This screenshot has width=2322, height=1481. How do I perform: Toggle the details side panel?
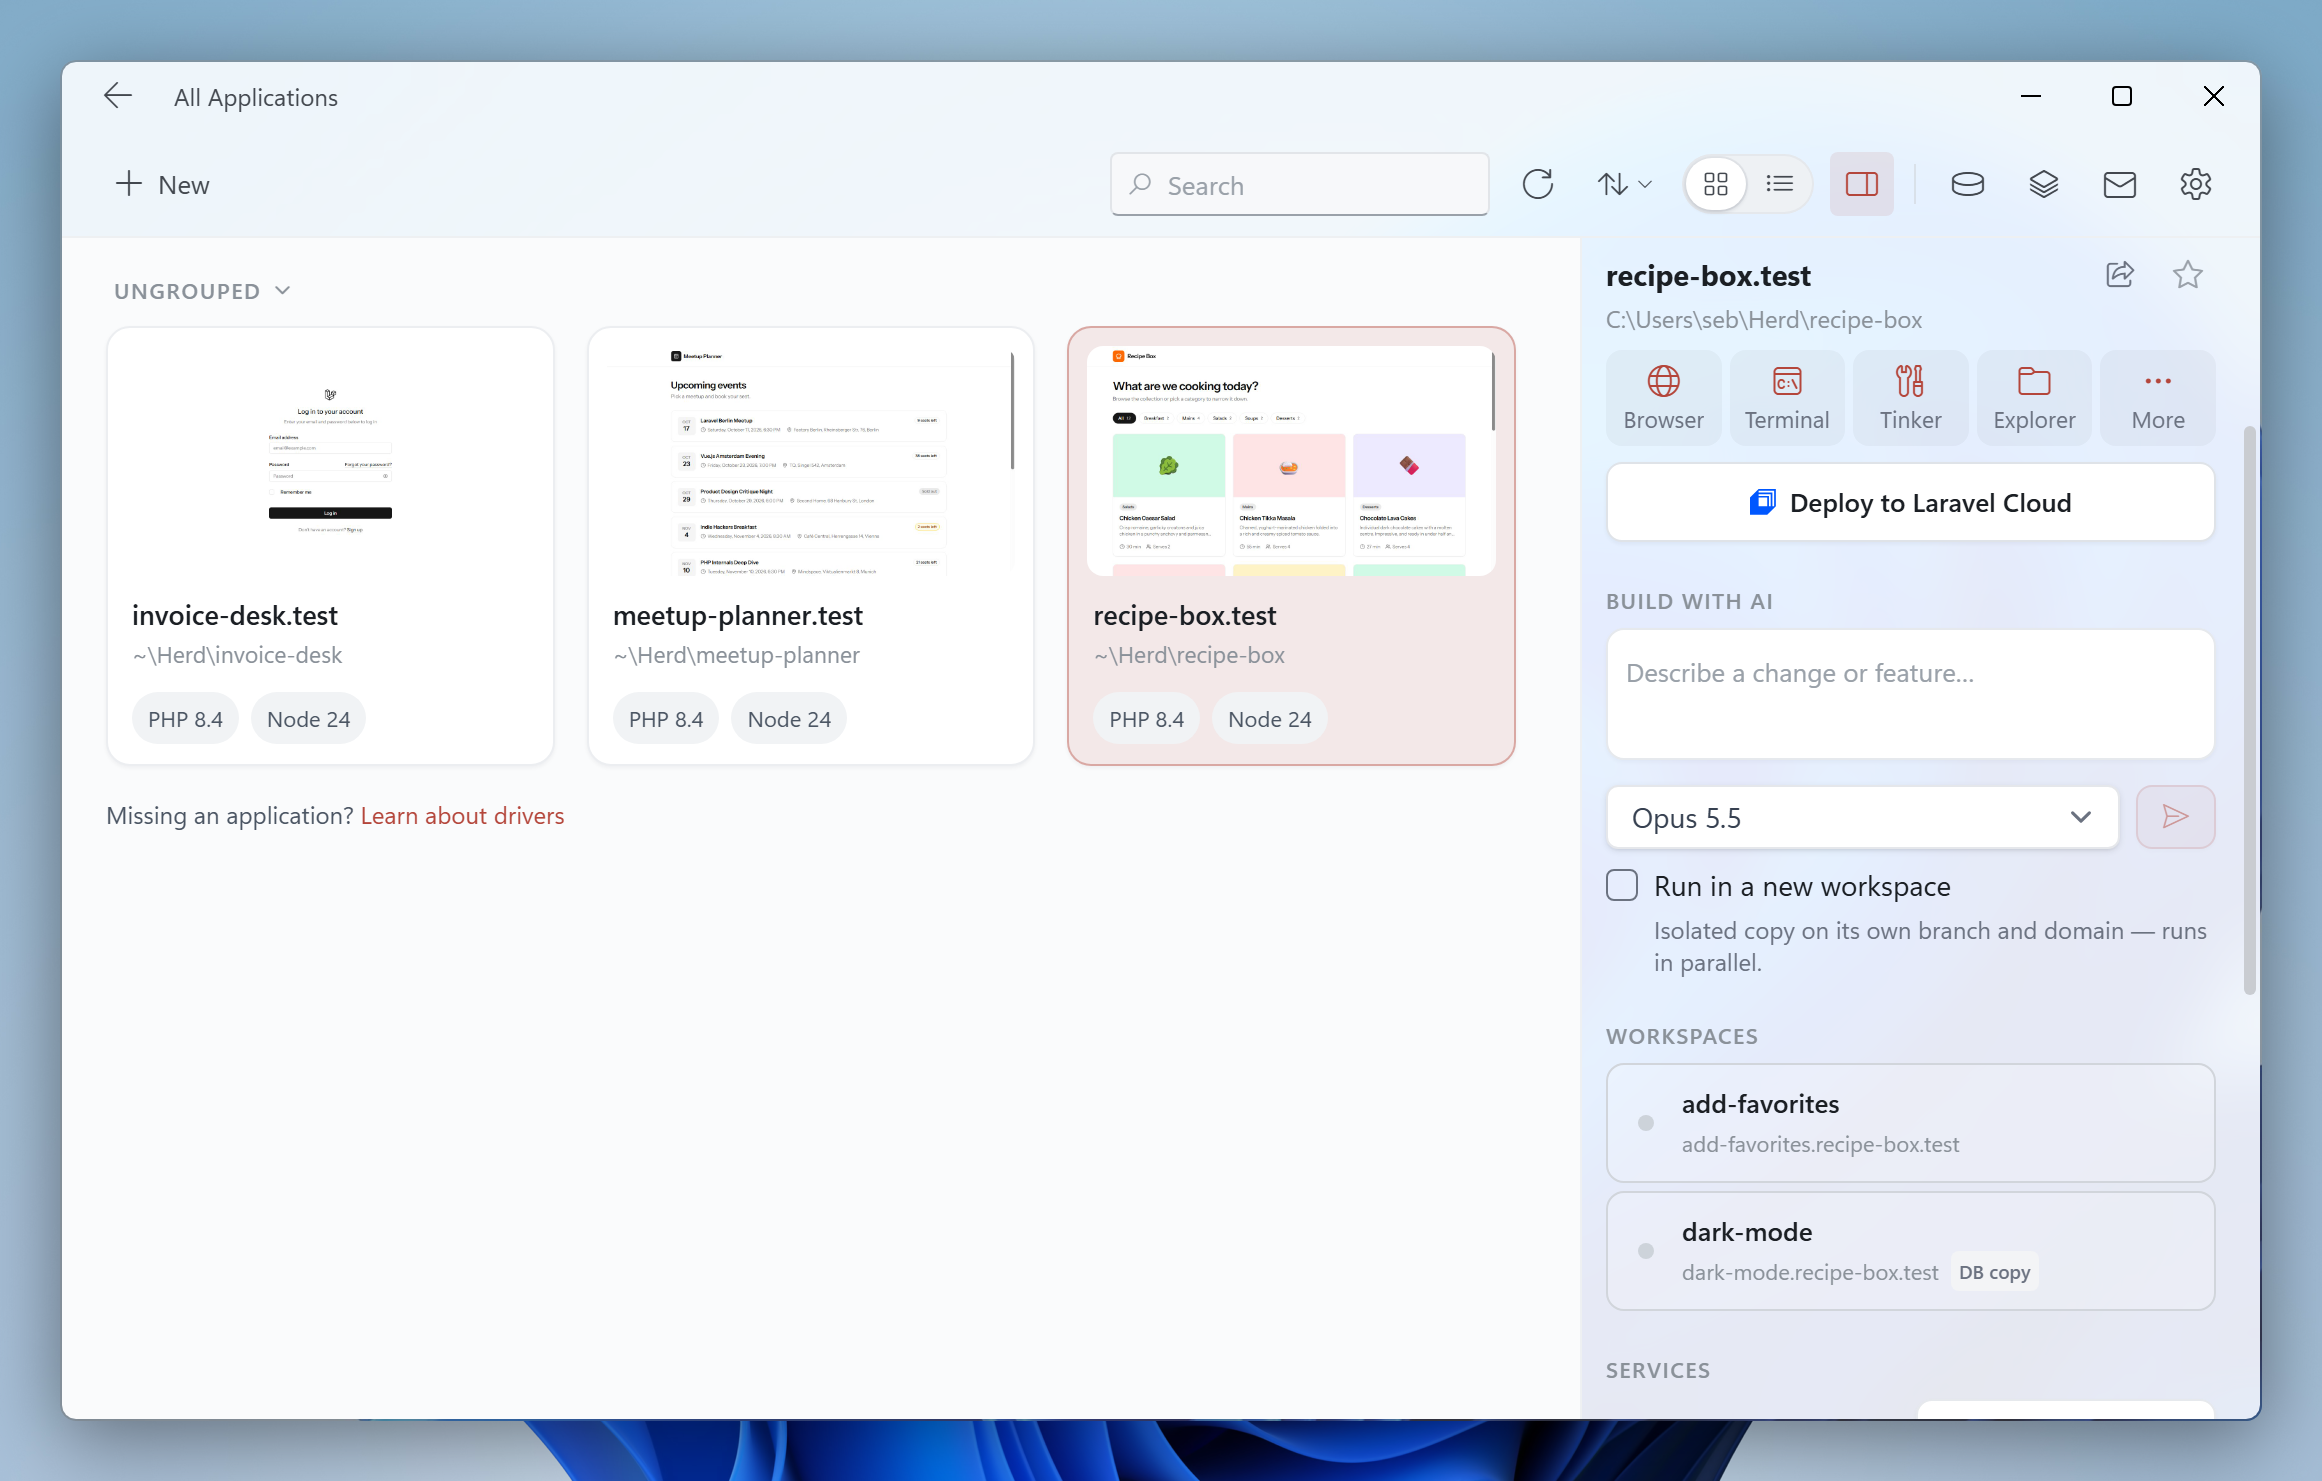[x=1861, y=185]
